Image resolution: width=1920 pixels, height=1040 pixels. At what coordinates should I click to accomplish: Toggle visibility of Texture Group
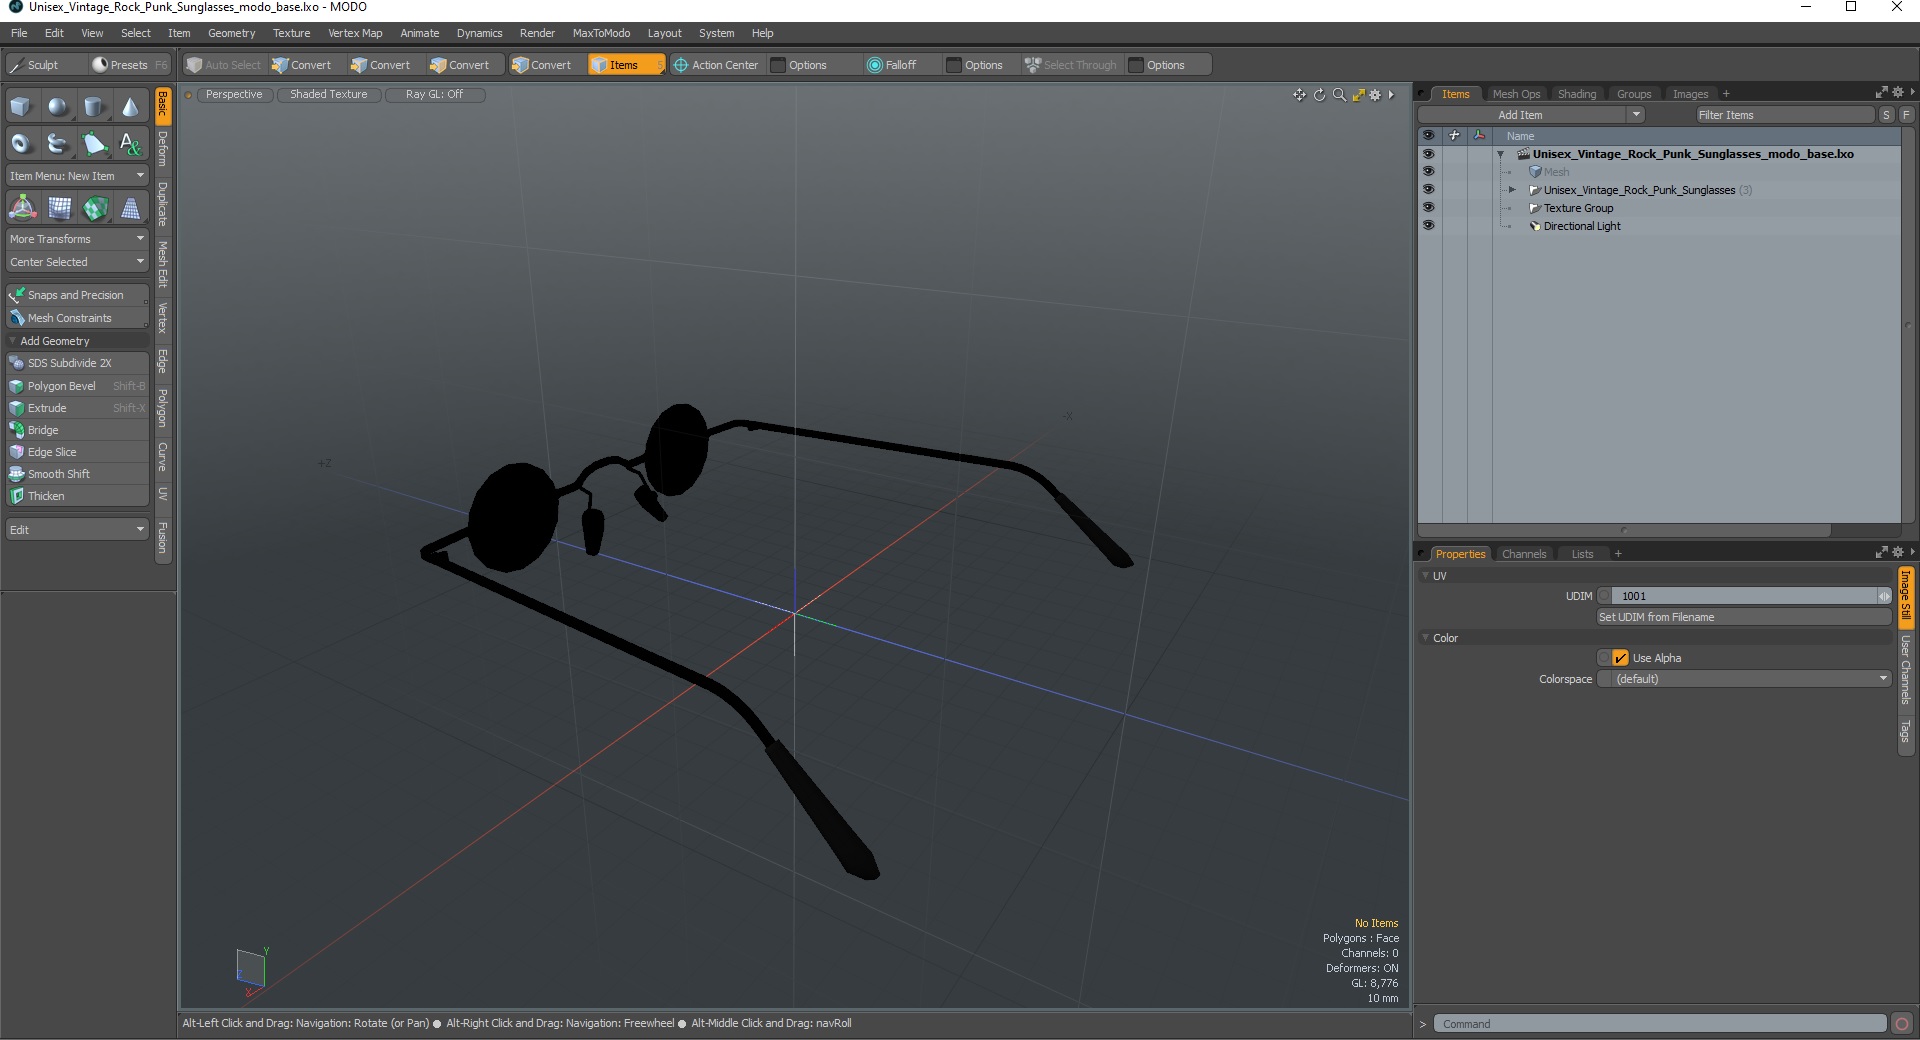click(x=1428, y=208)
